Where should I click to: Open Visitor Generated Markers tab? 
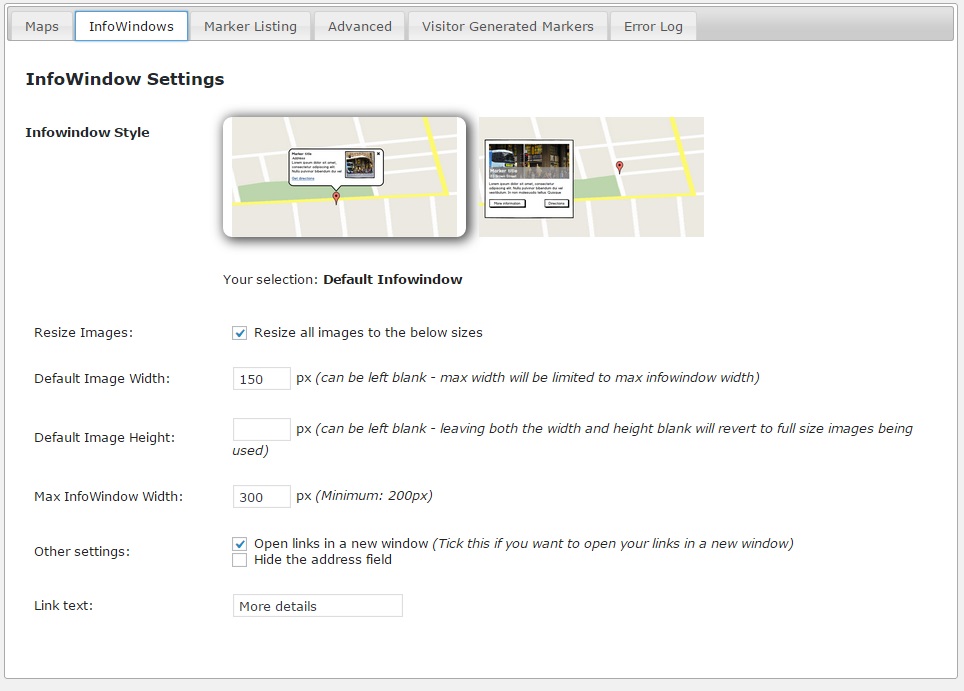pyautogui.click(x=507, y=26)
